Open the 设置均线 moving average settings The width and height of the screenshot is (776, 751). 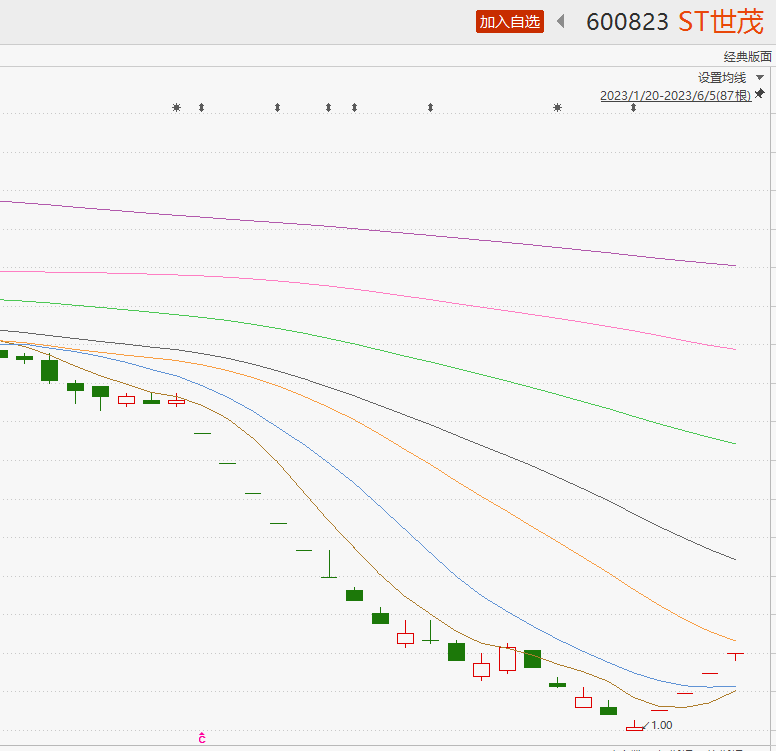click(722, 78)
